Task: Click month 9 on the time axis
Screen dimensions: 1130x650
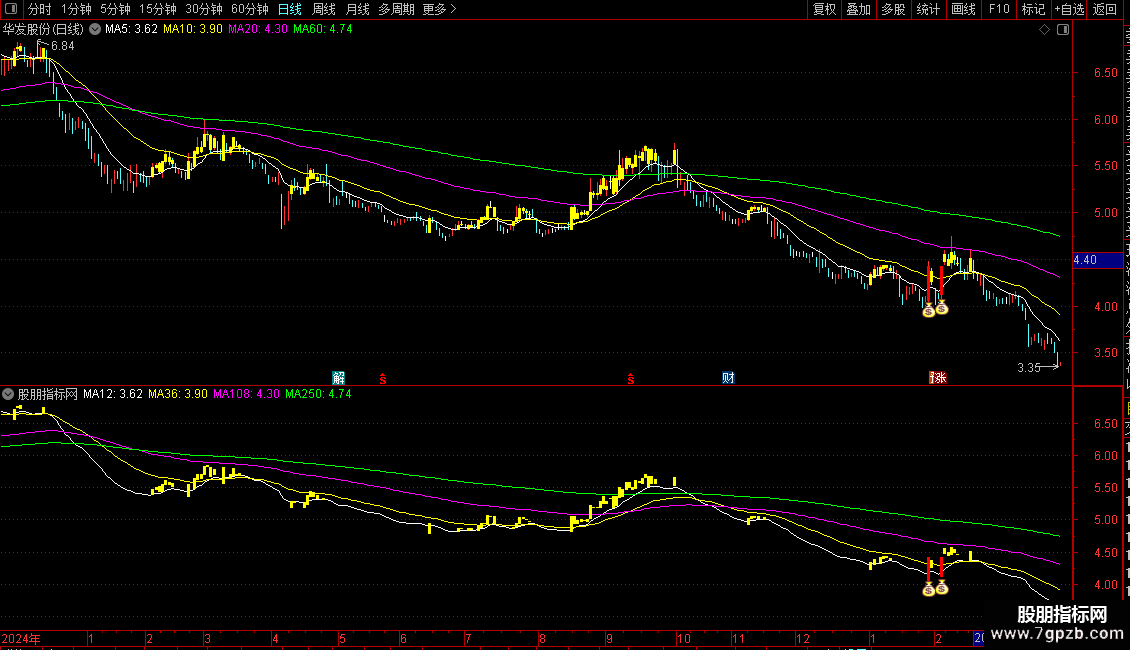Action: 609,638
